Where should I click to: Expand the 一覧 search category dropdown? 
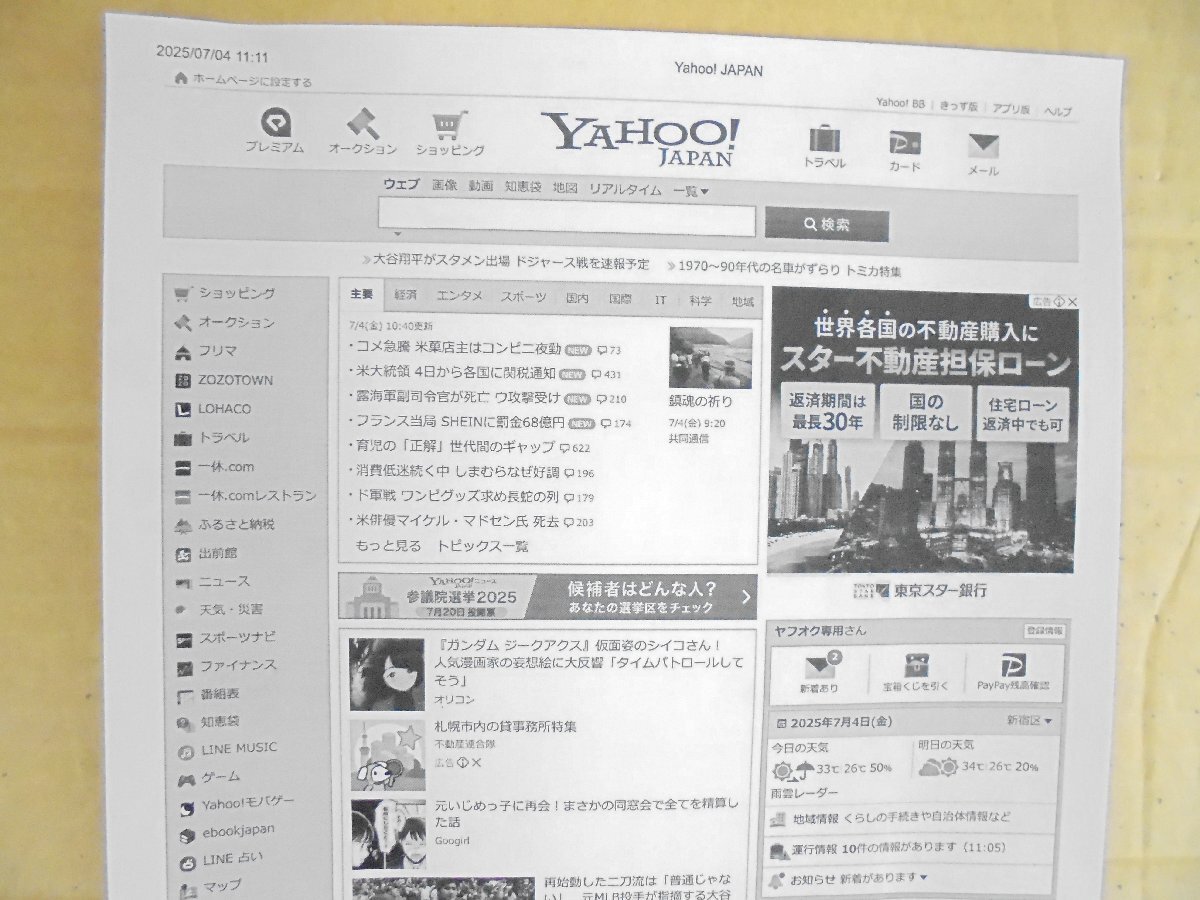691,190
